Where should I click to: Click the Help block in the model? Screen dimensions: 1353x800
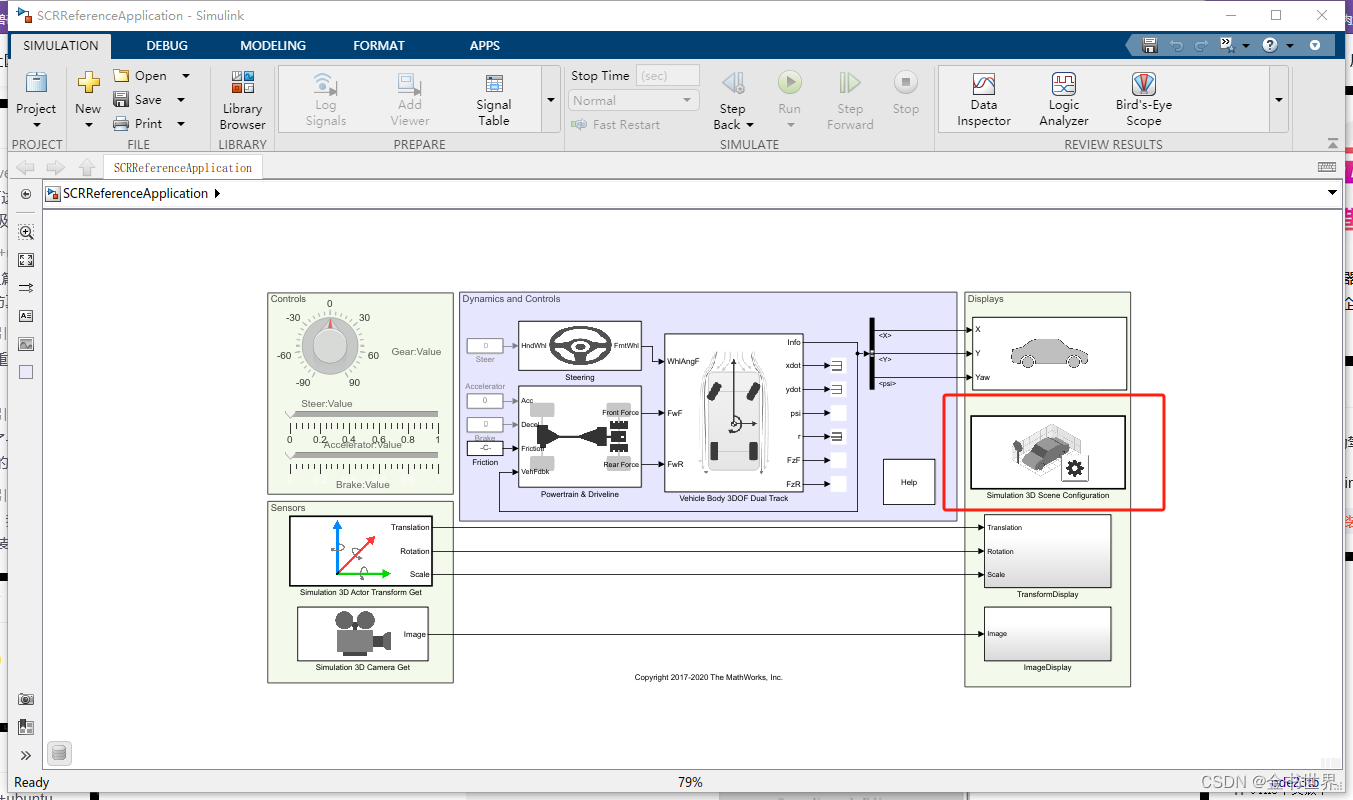point(908,481)
